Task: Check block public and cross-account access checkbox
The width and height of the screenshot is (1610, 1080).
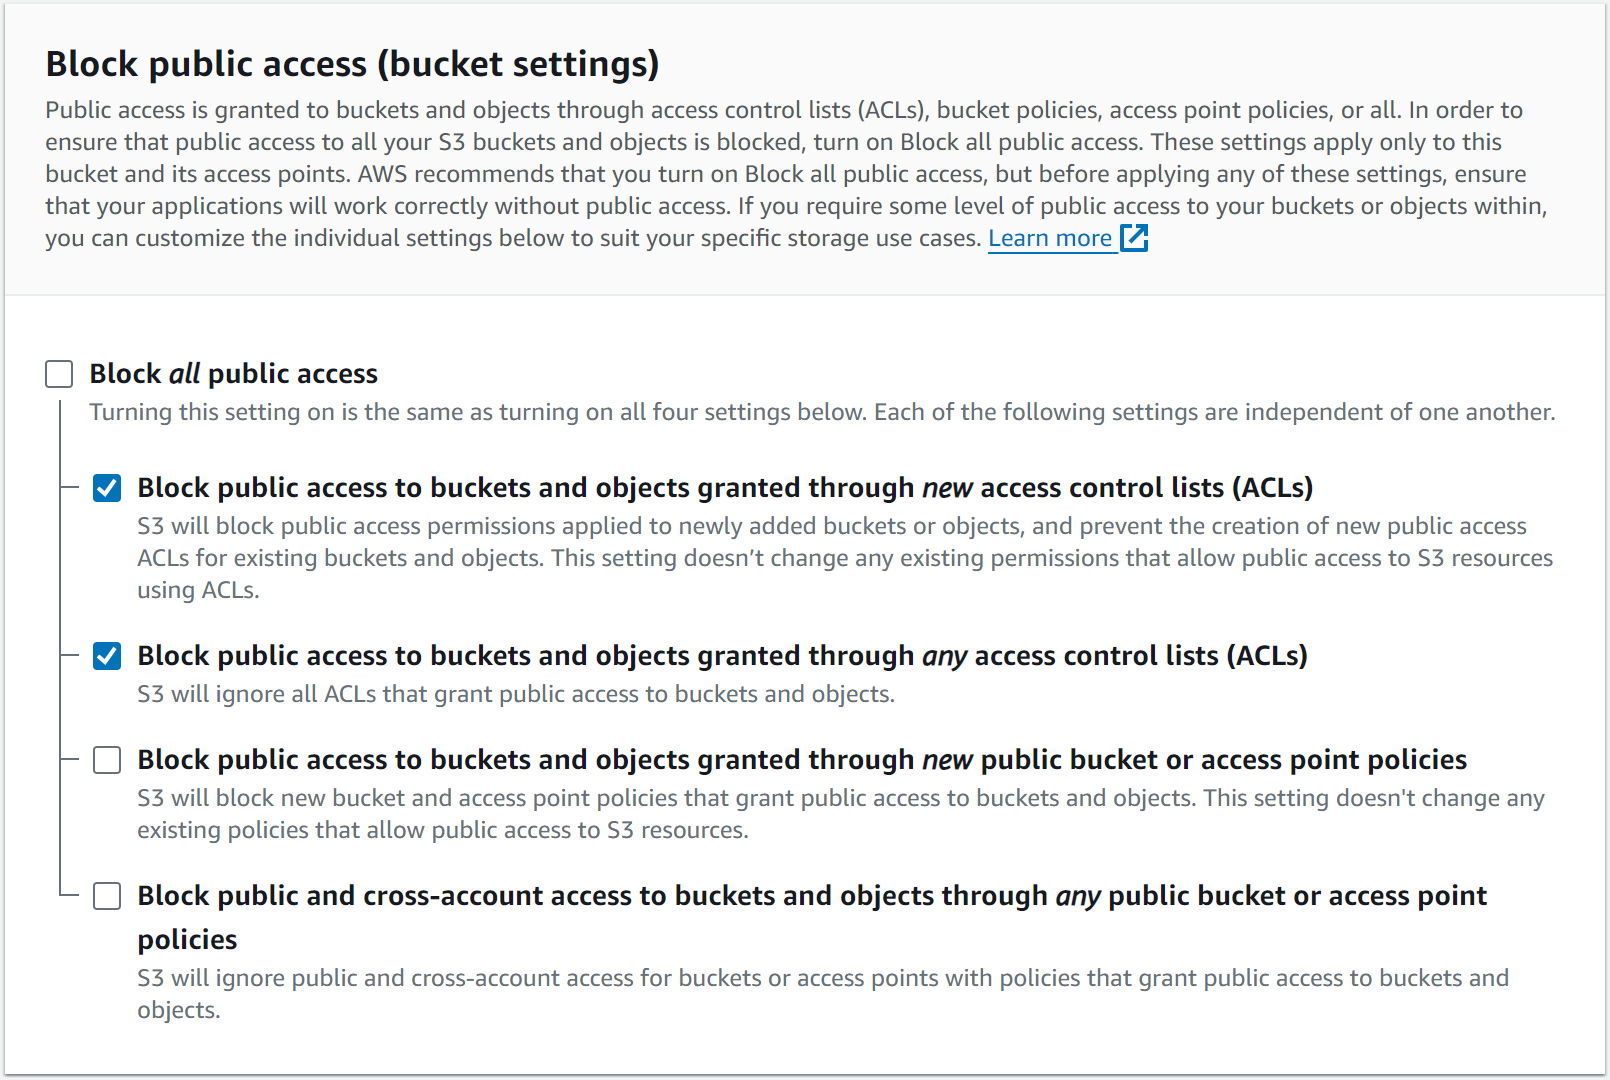Action: pyautogui.click(x=107, y=896)
